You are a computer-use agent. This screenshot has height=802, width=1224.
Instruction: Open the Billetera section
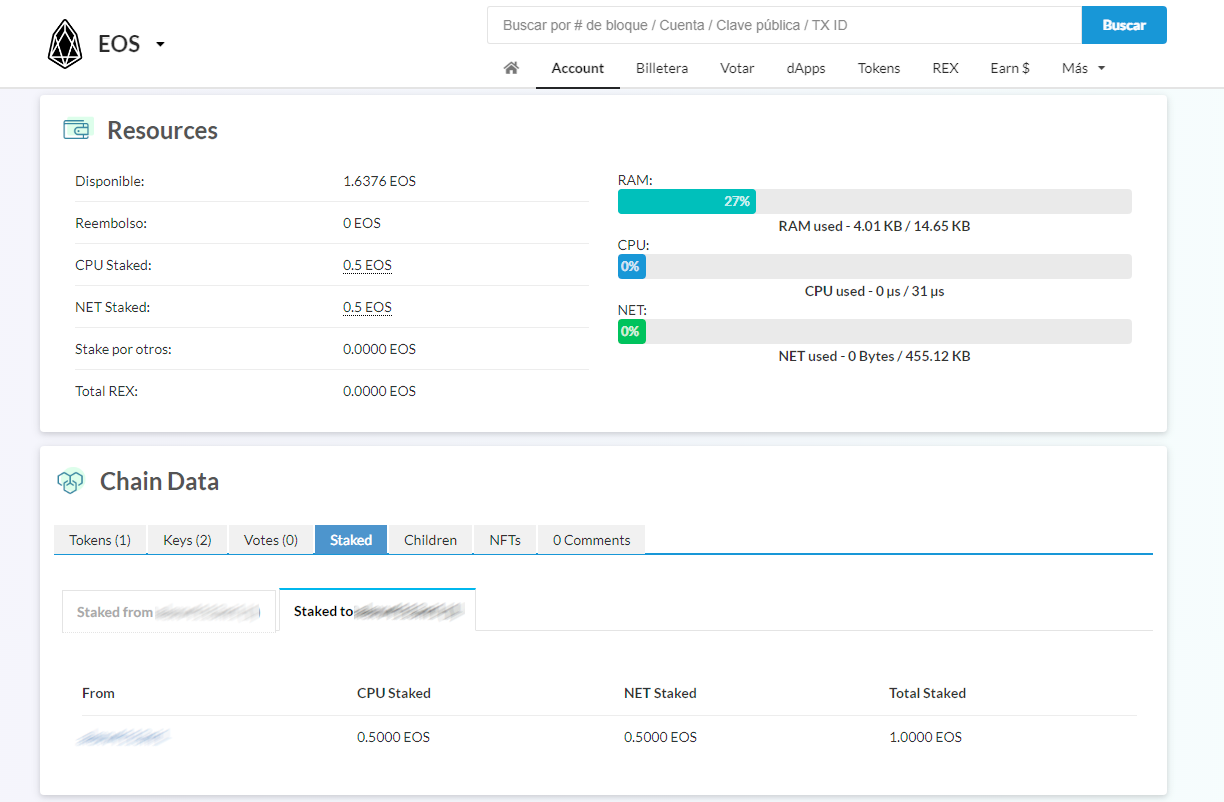point(661,68)
